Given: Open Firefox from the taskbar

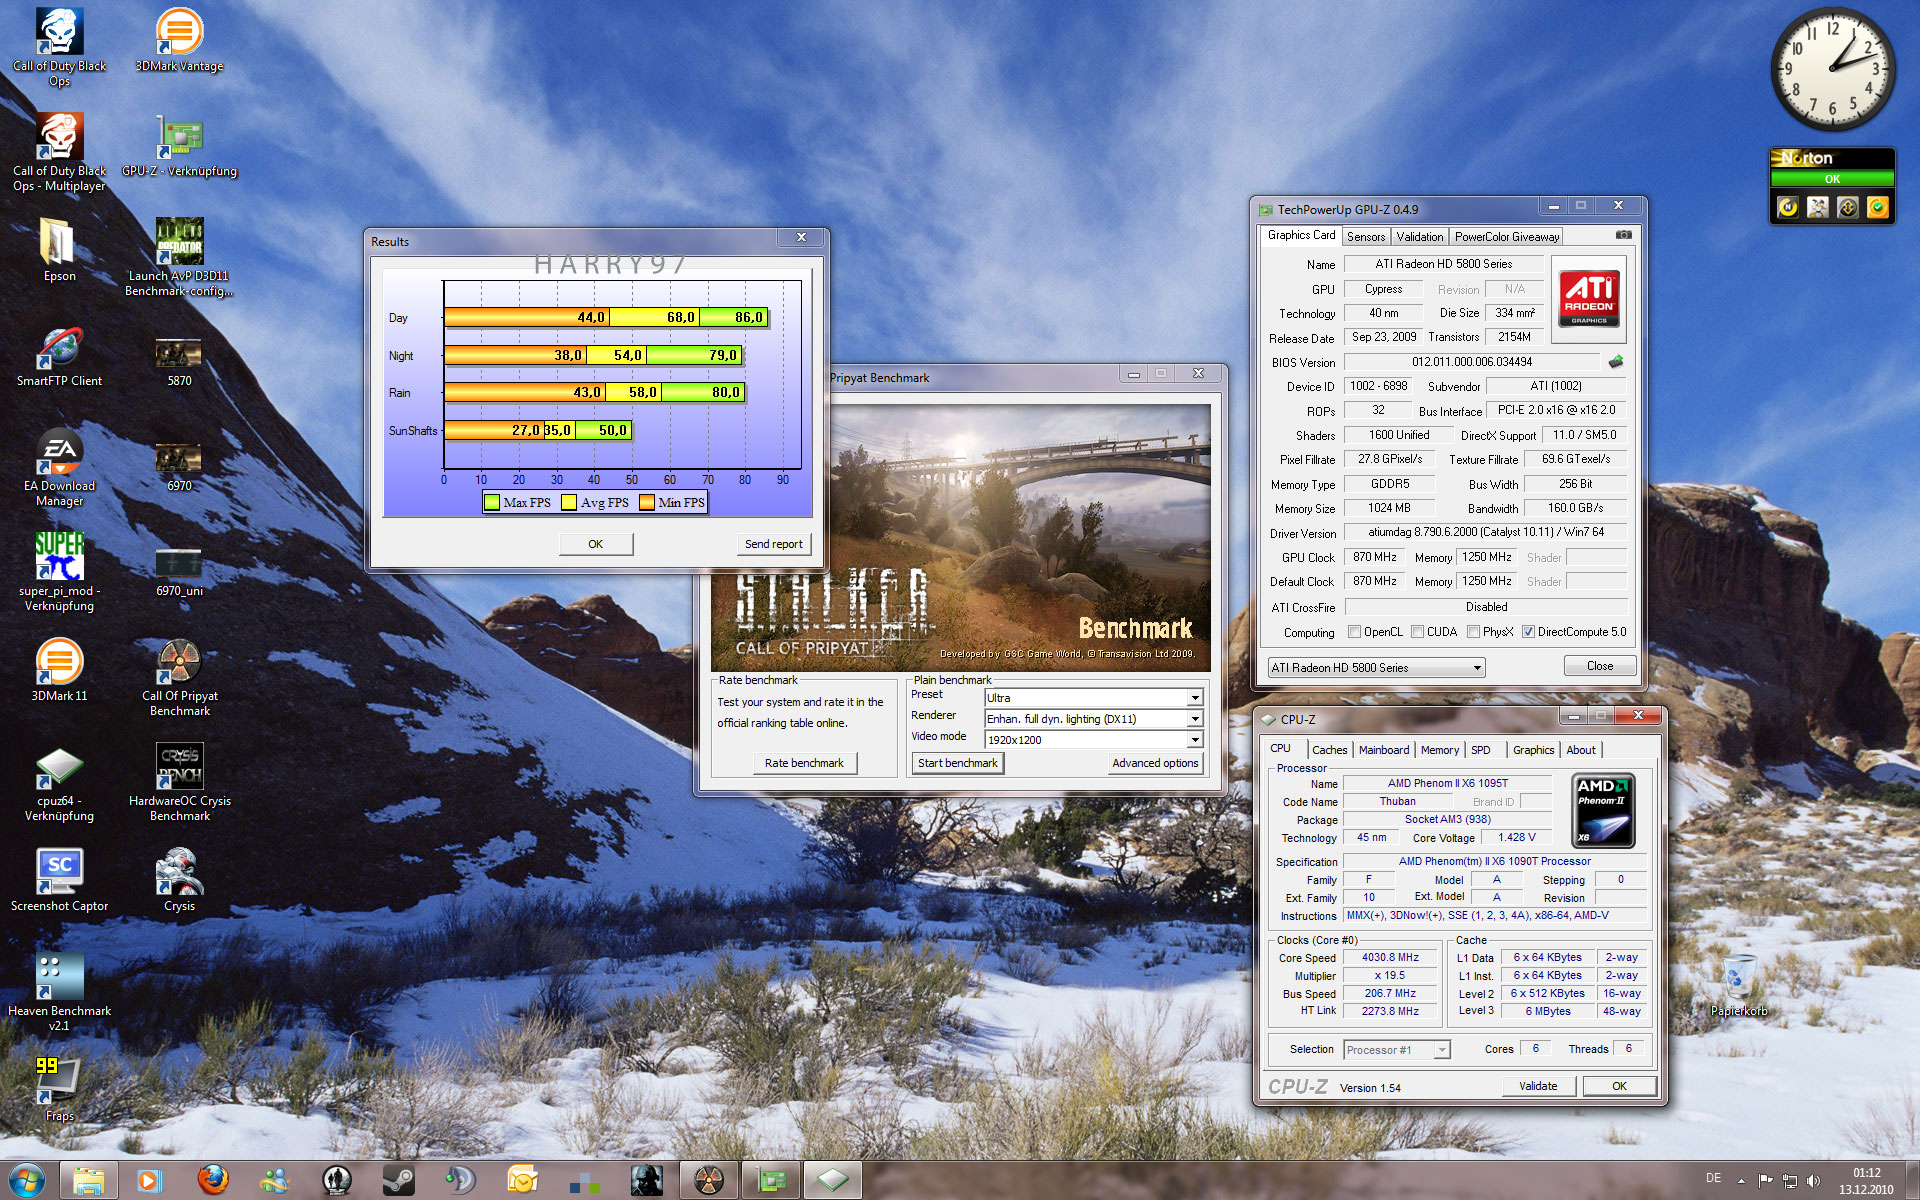Looking at the screenshot, I should point(212,1180).
